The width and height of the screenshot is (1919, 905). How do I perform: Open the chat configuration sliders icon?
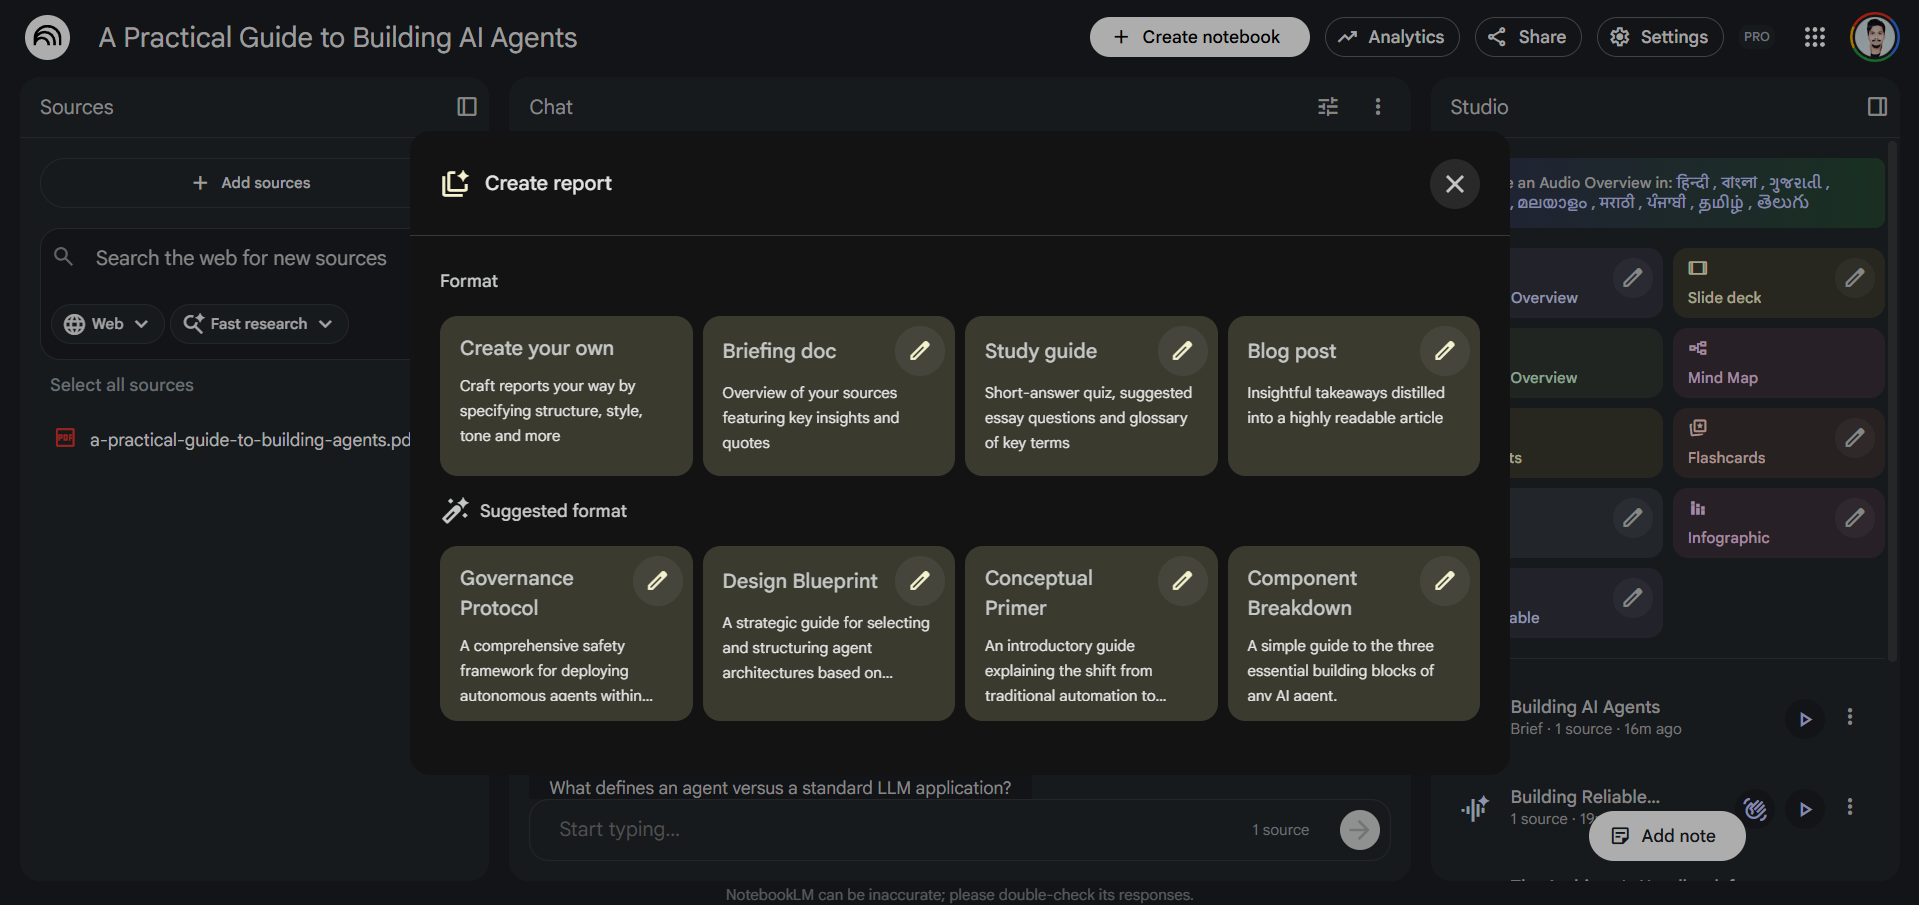click(1327, 106)
